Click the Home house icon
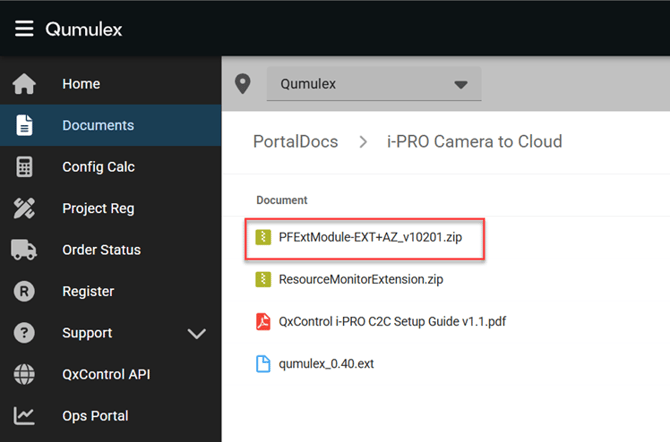This screenshot has width=670, height=442. (x=24, y=84)
